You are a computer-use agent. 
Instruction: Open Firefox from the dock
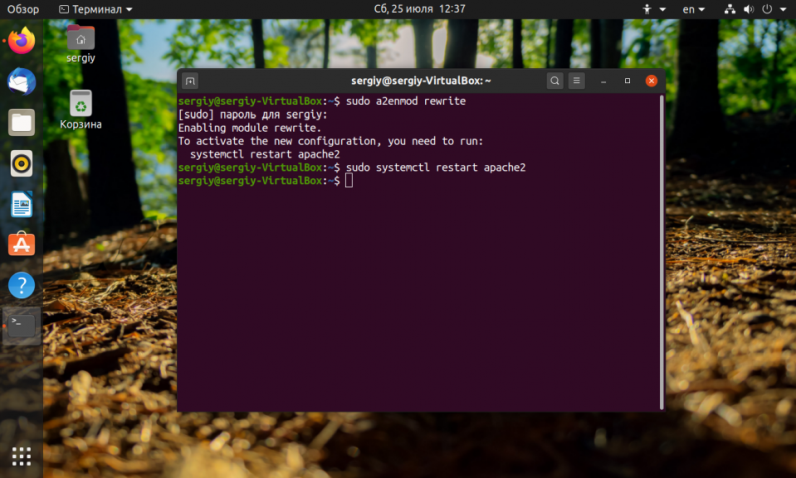[x=21, y=41]
